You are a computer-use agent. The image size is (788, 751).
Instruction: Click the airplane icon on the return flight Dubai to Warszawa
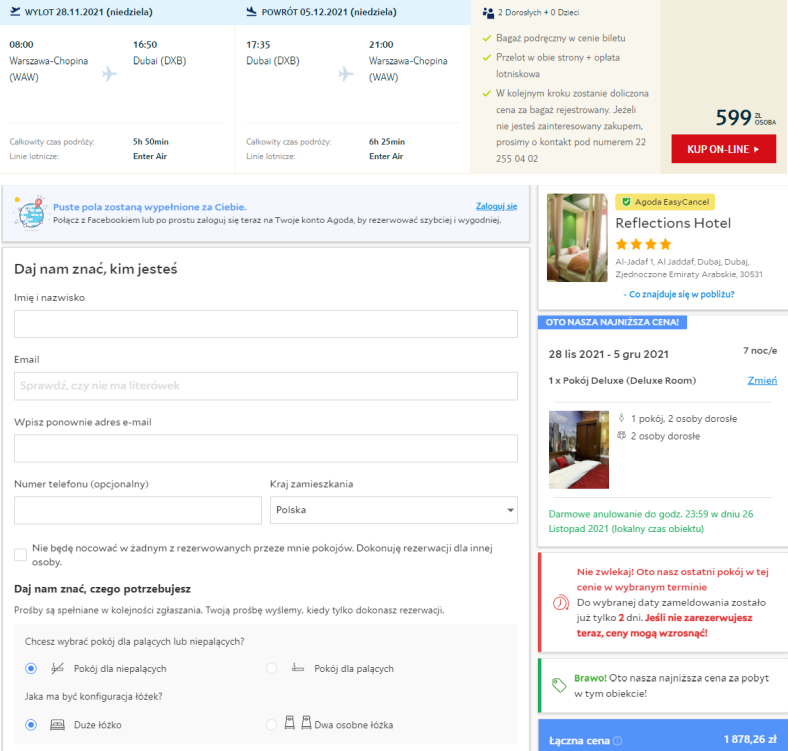tap(346, 74)
